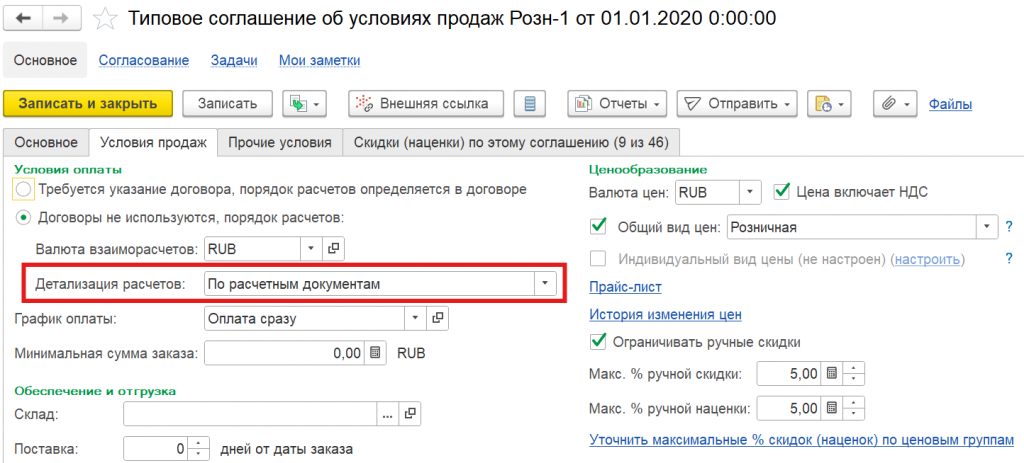
Task: Open Уточнить максимальные % скидок link
Action: click(x=802, y=439)
